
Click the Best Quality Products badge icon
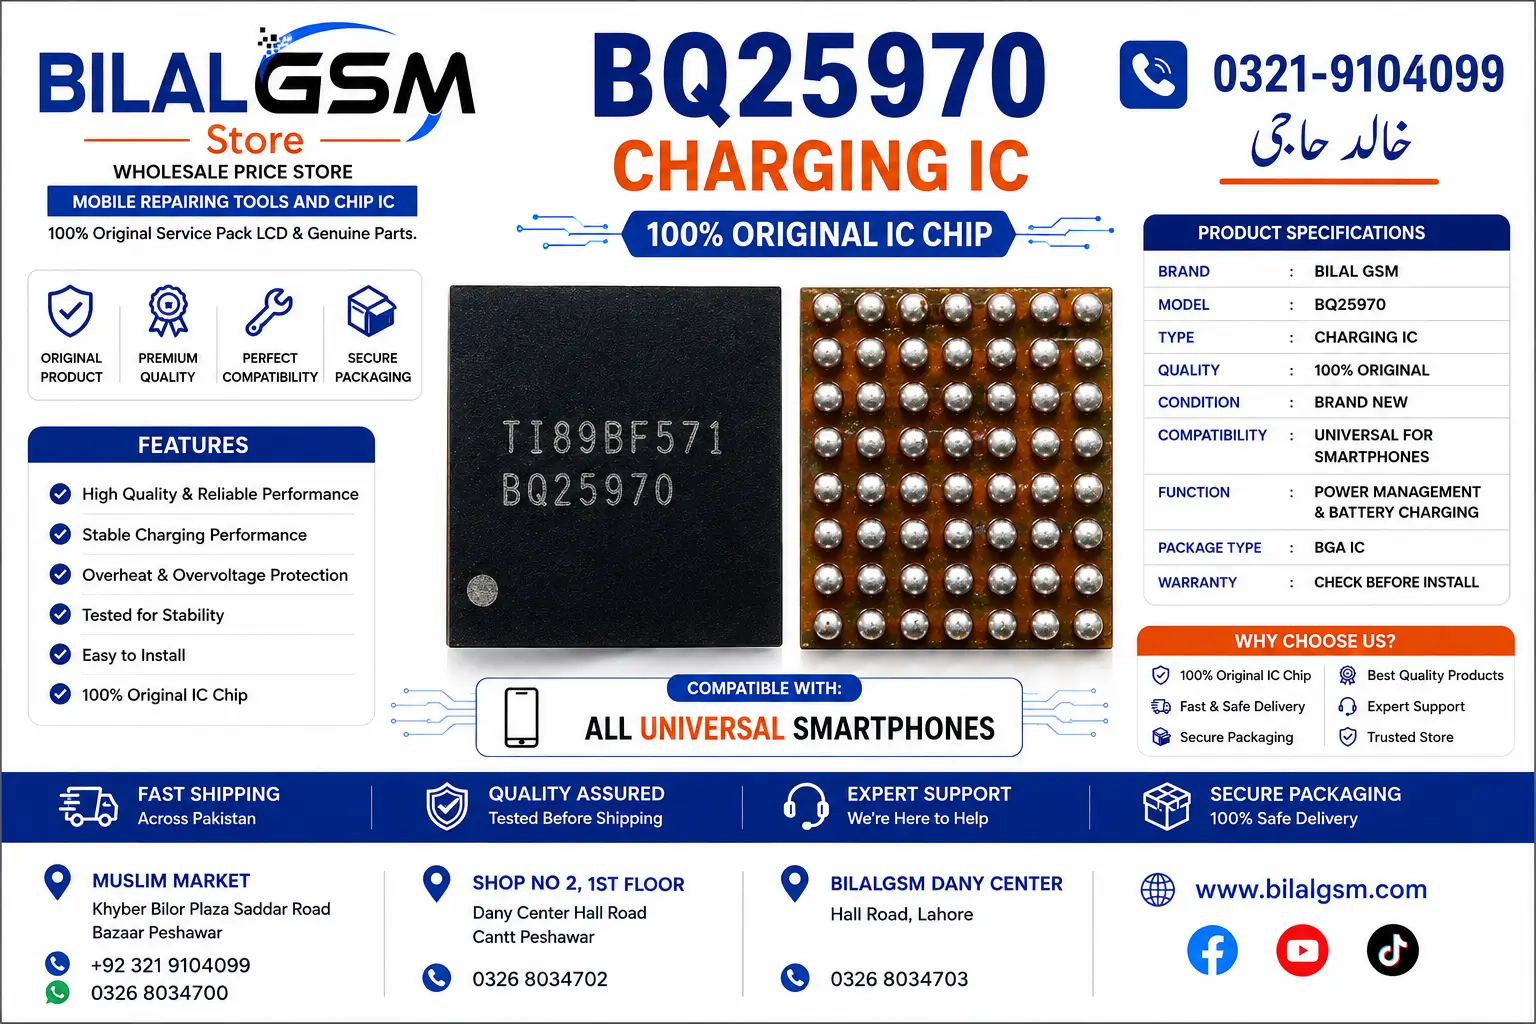[x=1348, y=675]
